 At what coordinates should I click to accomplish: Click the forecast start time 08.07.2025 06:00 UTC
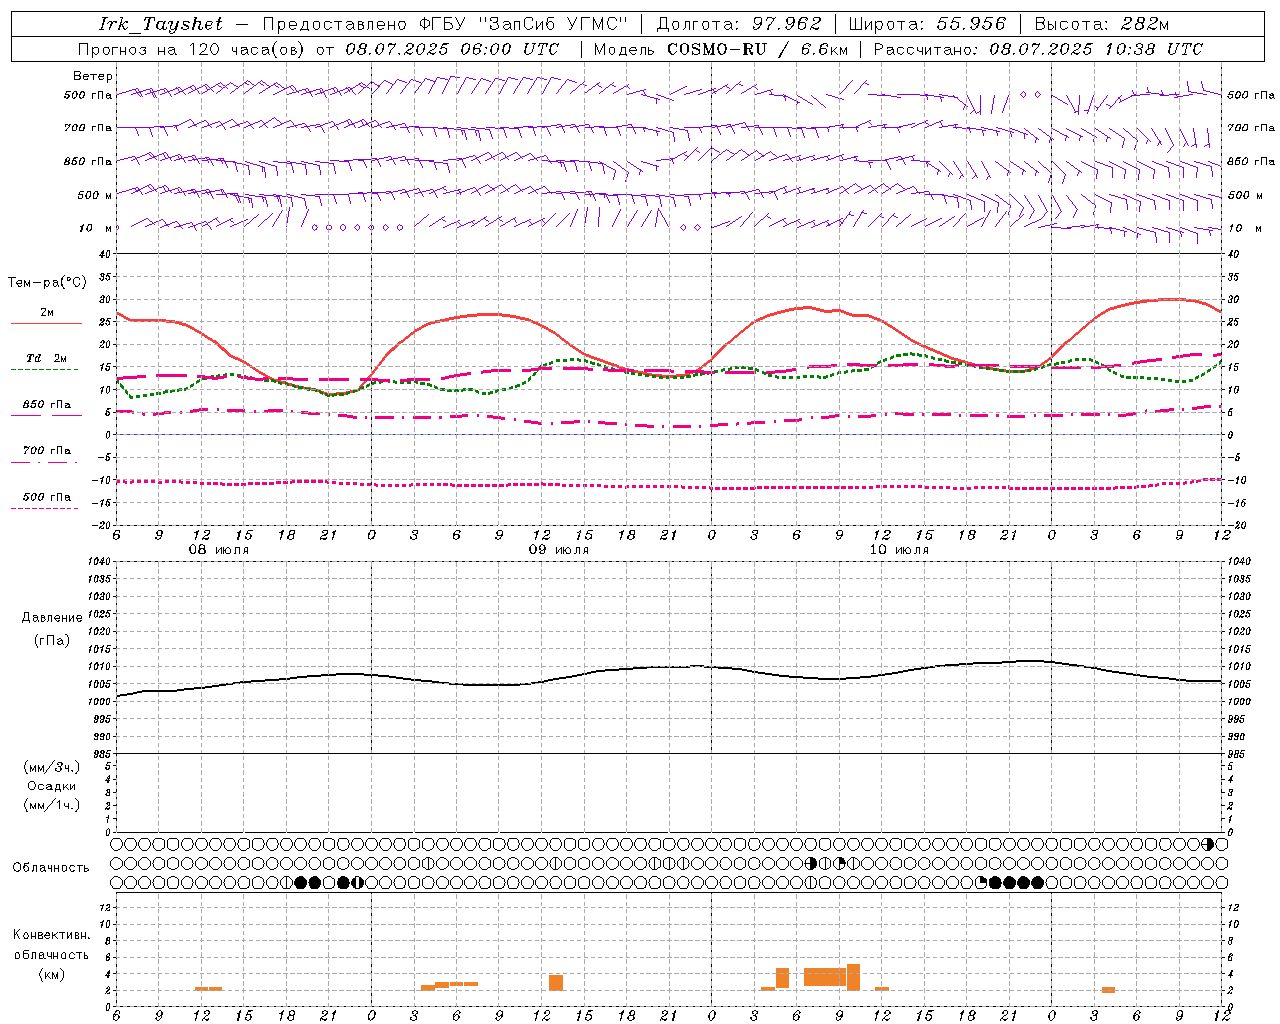tap(452, 49)
